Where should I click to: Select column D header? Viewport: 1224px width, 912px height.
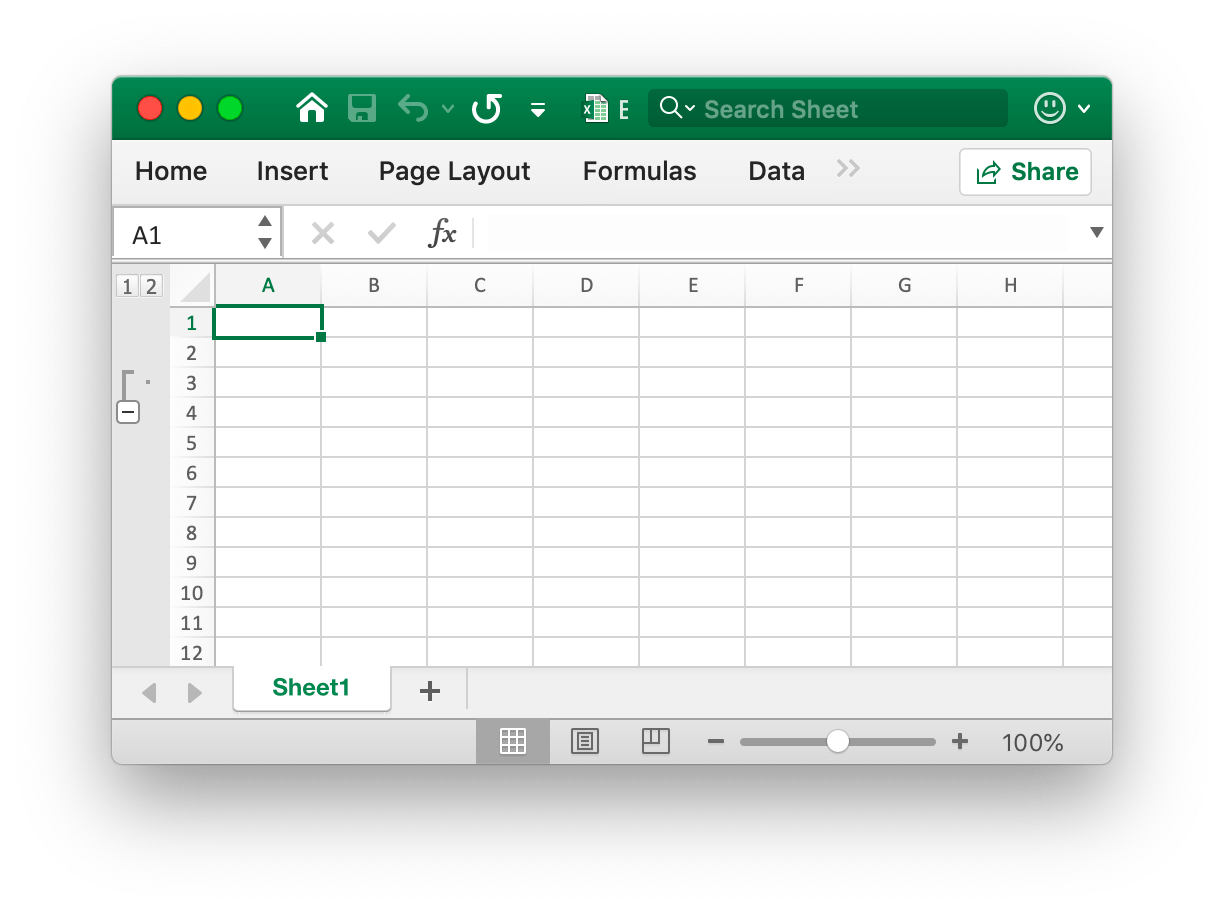point(586,285)
